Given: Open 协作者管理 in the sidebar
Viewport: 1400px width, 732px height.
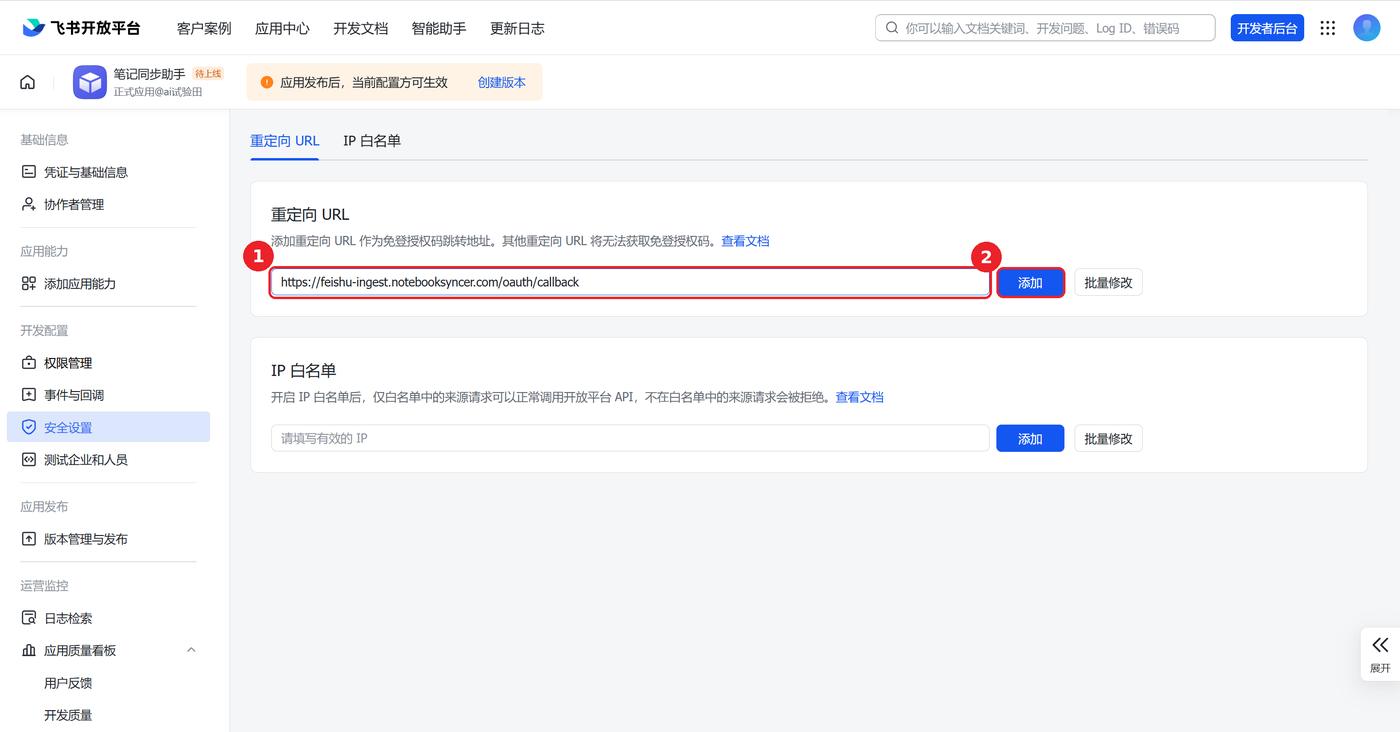Looking at the screenshot, I should (108, 204).
